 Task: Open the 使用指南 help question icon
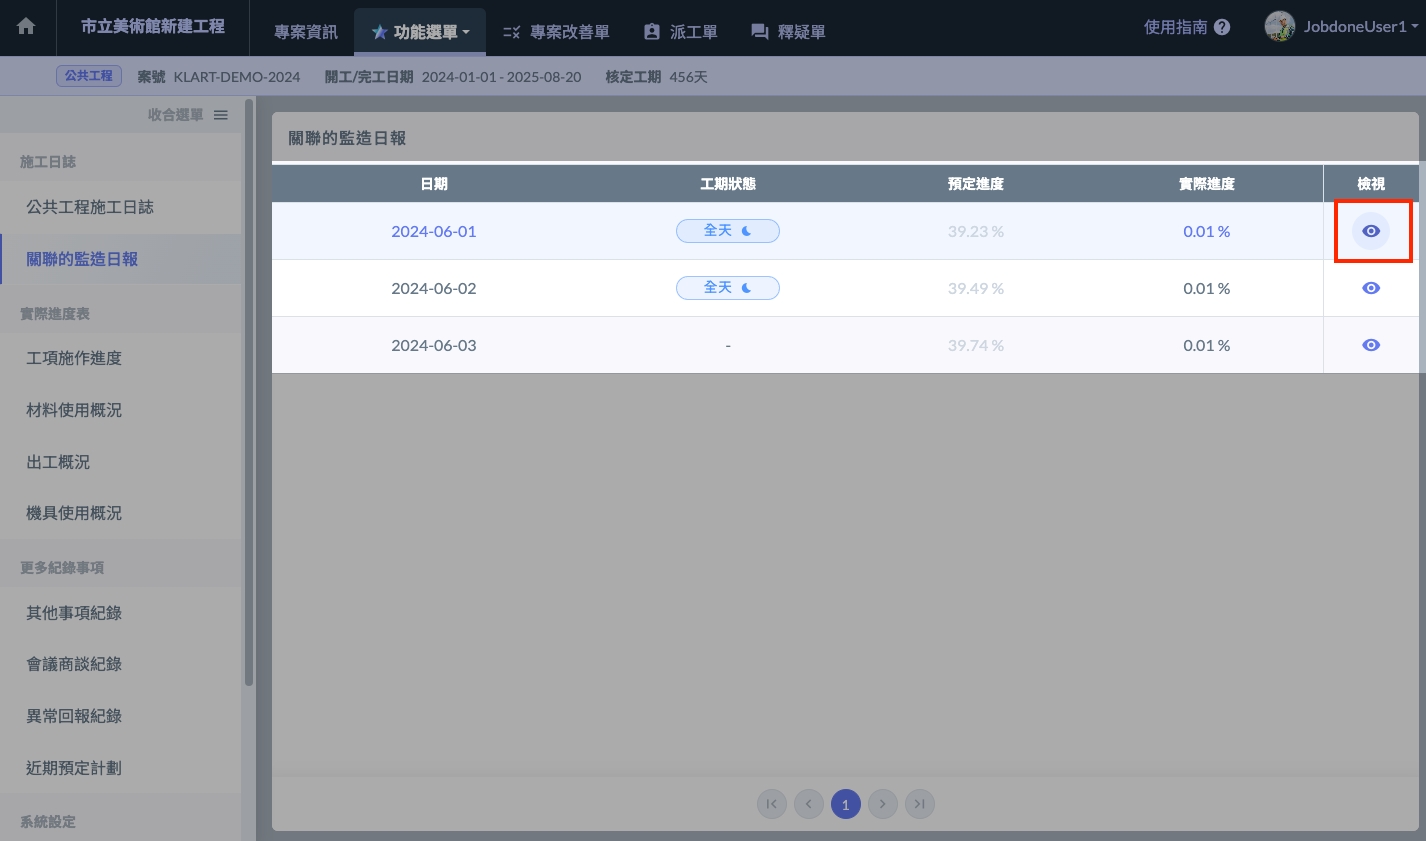click(x=1222, y=28)
